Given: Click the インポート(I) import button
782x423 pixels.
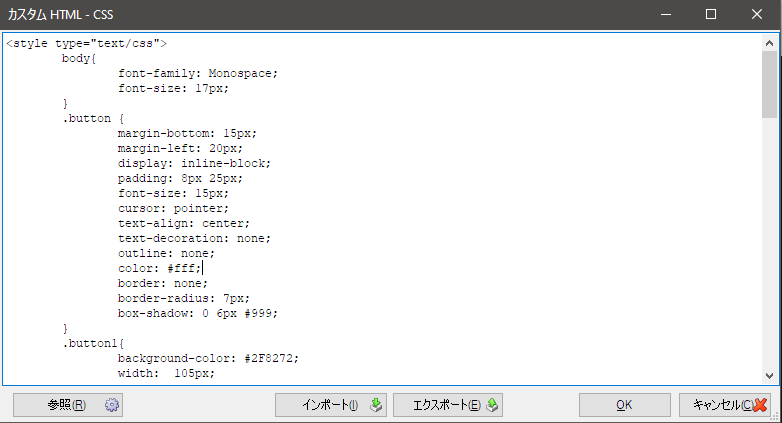Looking at the screenshot, I should pyautogui.click(x=331, y=405).
